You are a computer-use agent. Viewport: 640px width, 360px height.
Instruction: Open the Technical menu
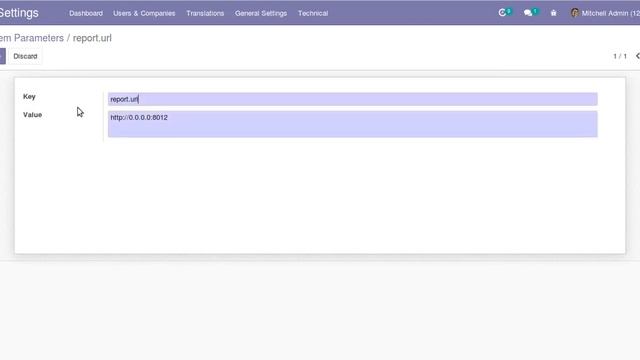tap(313, 13)
